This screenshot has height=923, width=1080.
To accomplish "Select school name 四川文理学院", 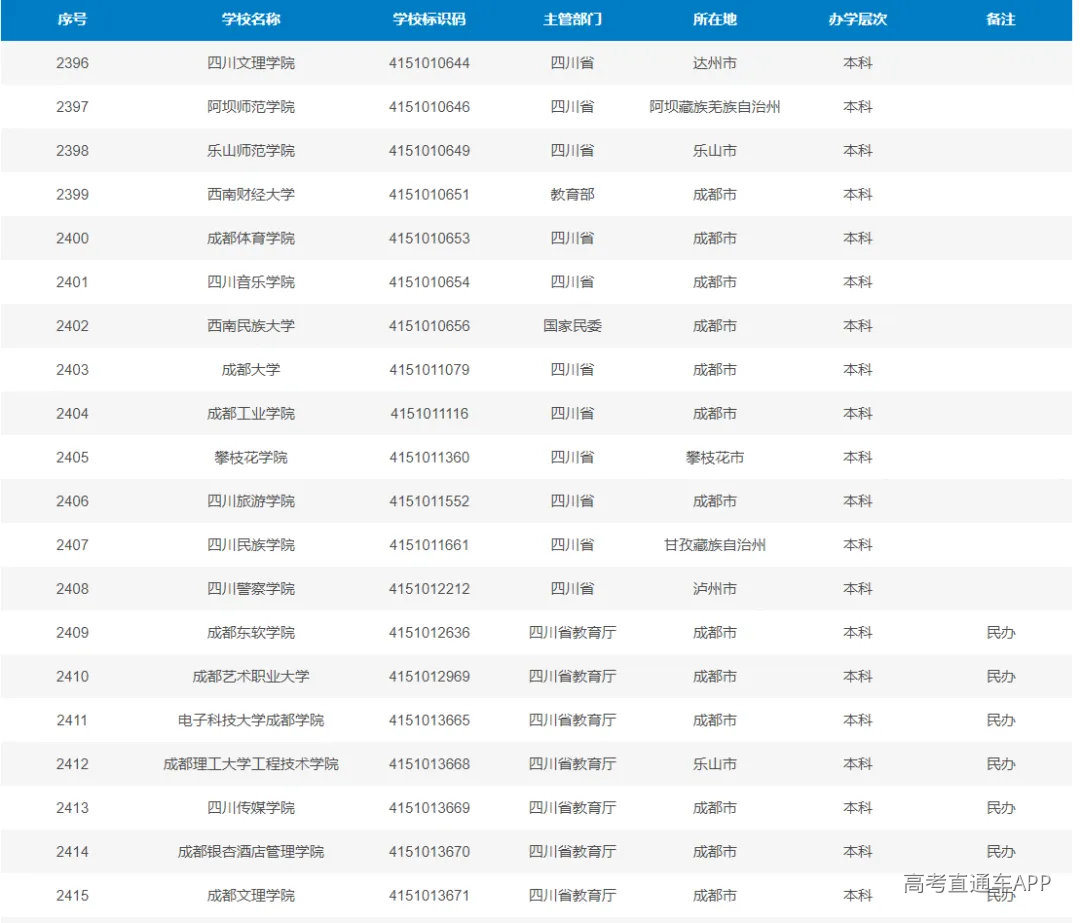I will point(251,63).
